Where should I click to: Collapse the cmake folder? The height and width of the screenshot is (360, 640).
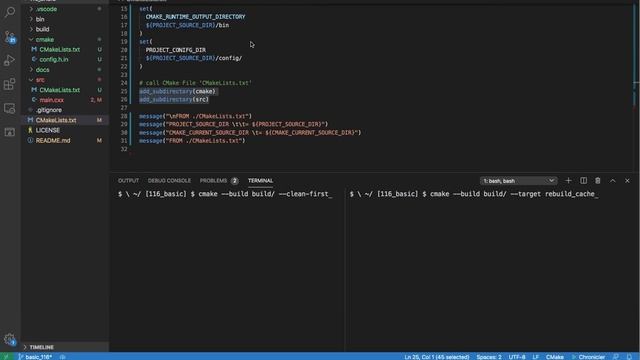pyautogui.click(x=44, y=40)
